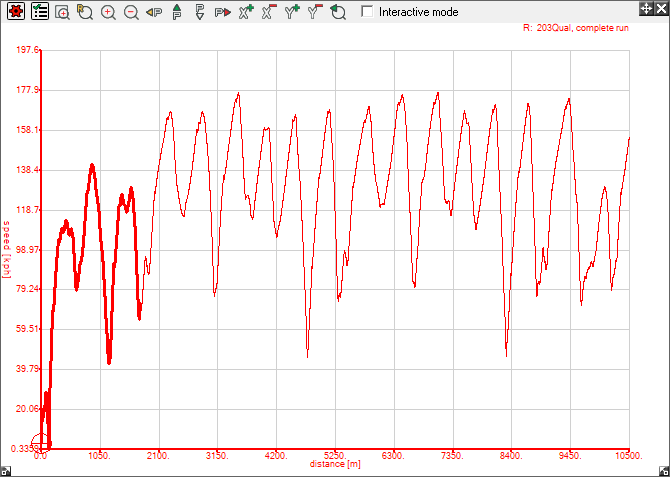Click the 'speed [kph]' y-axis label

[7, 250]
